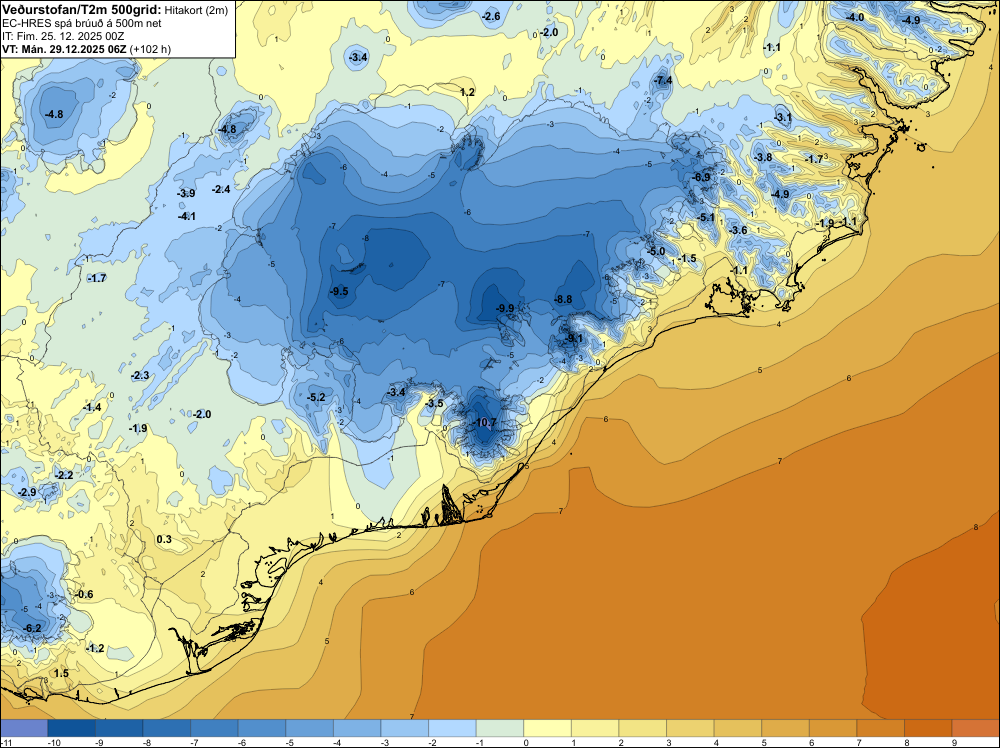
Task: Click the "-1.5" label near the east coast
Action: point(688,258)
